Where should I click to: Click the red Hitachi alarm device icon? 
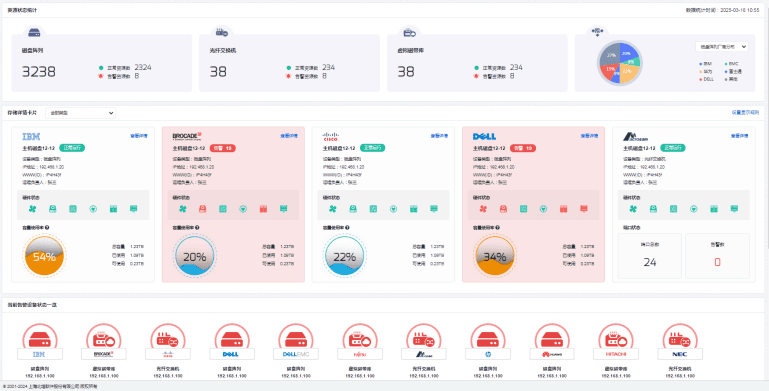(x=615, y=339)
